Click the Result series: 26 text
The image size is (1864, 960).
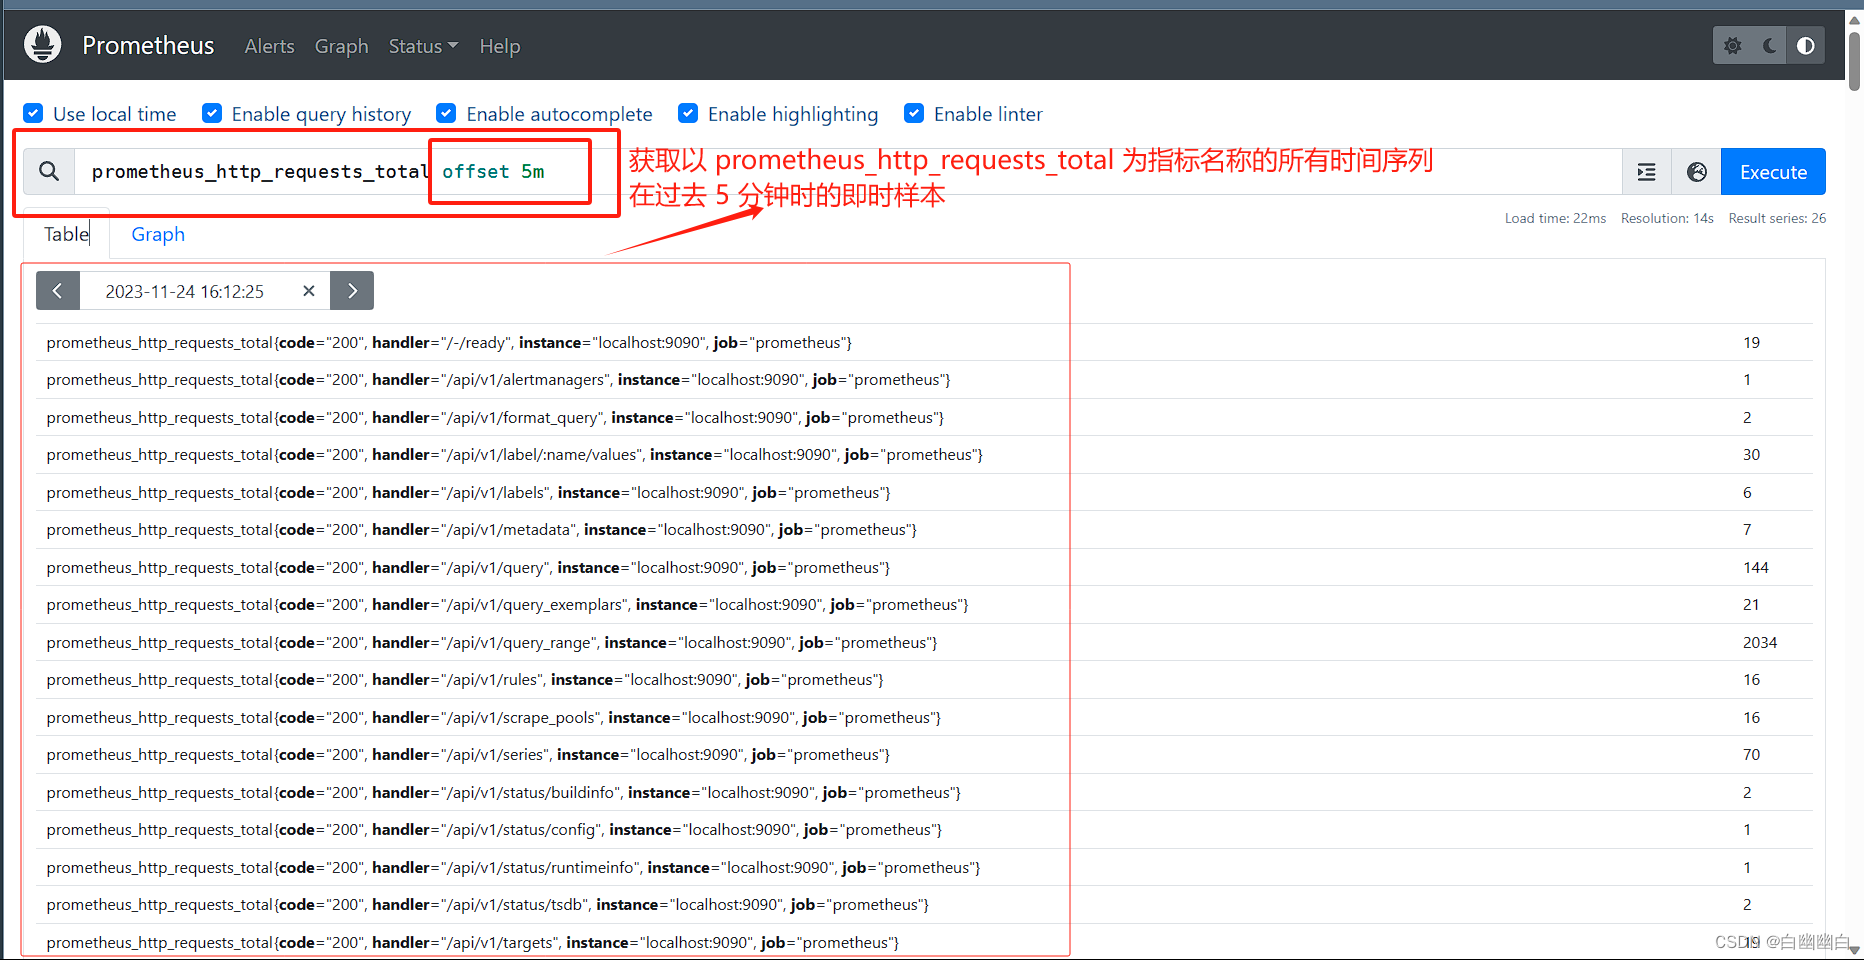pos(1777,218)
